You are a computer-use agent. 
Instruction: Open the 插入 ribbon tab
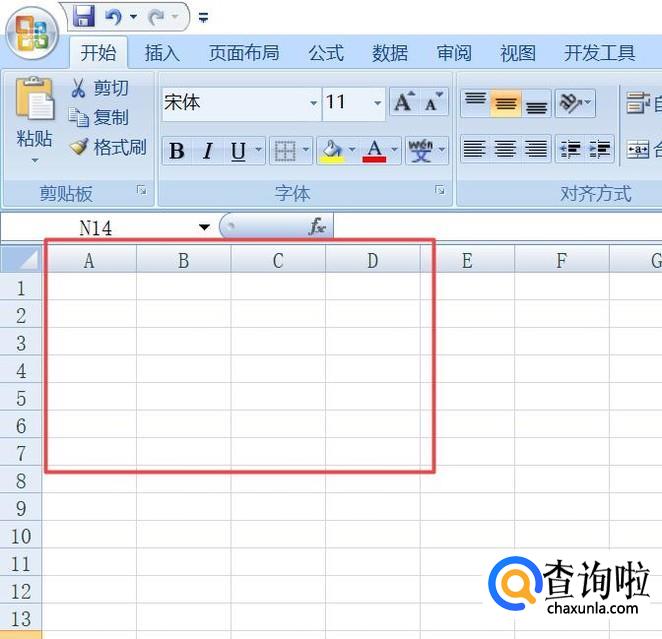tap(163, 53)
